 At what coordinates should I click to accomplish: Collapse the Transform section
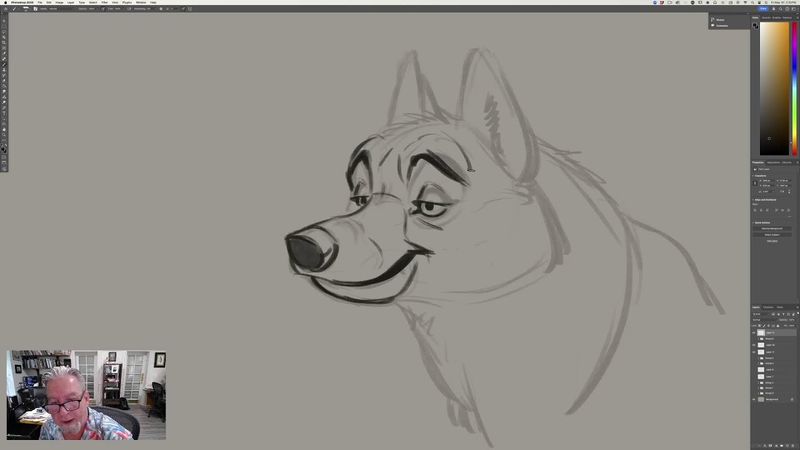[x=753, y=176]
